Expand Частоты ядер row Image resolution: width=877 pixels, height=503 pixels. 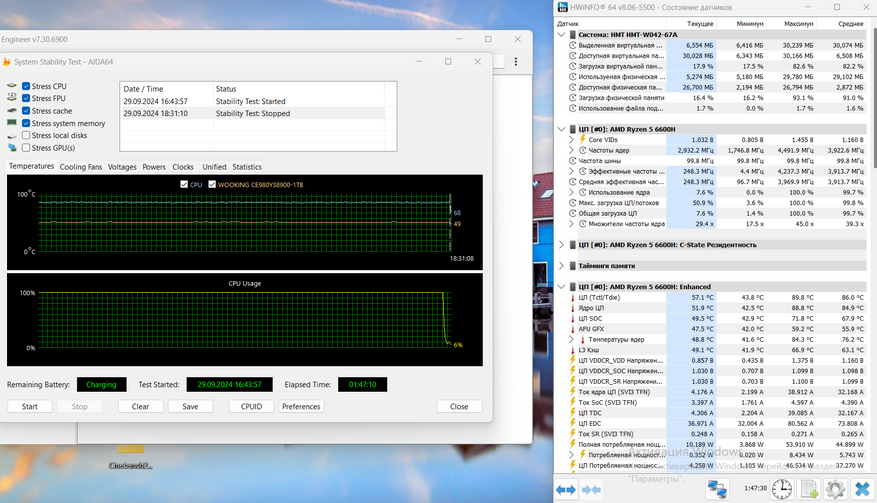(x=572, y=150)
